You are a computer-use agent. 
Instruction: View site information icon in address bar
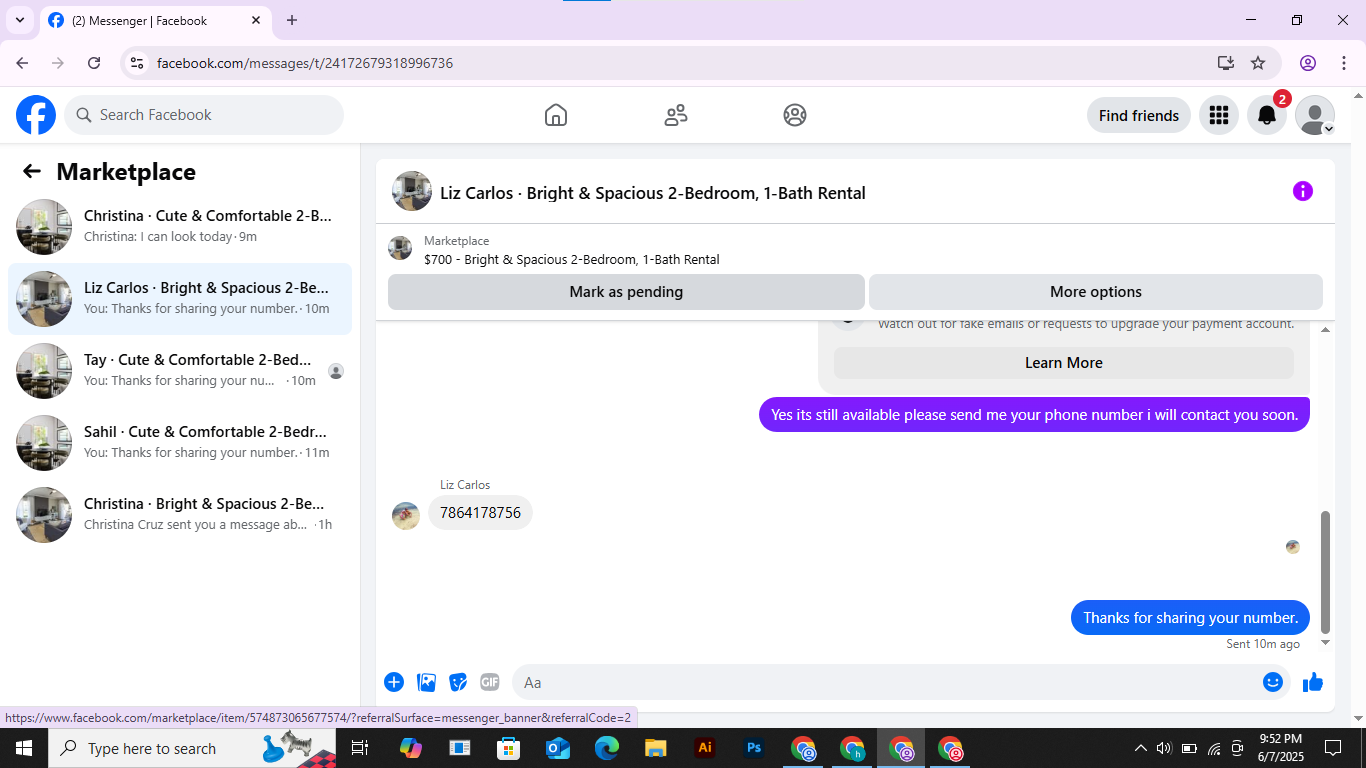138,63
